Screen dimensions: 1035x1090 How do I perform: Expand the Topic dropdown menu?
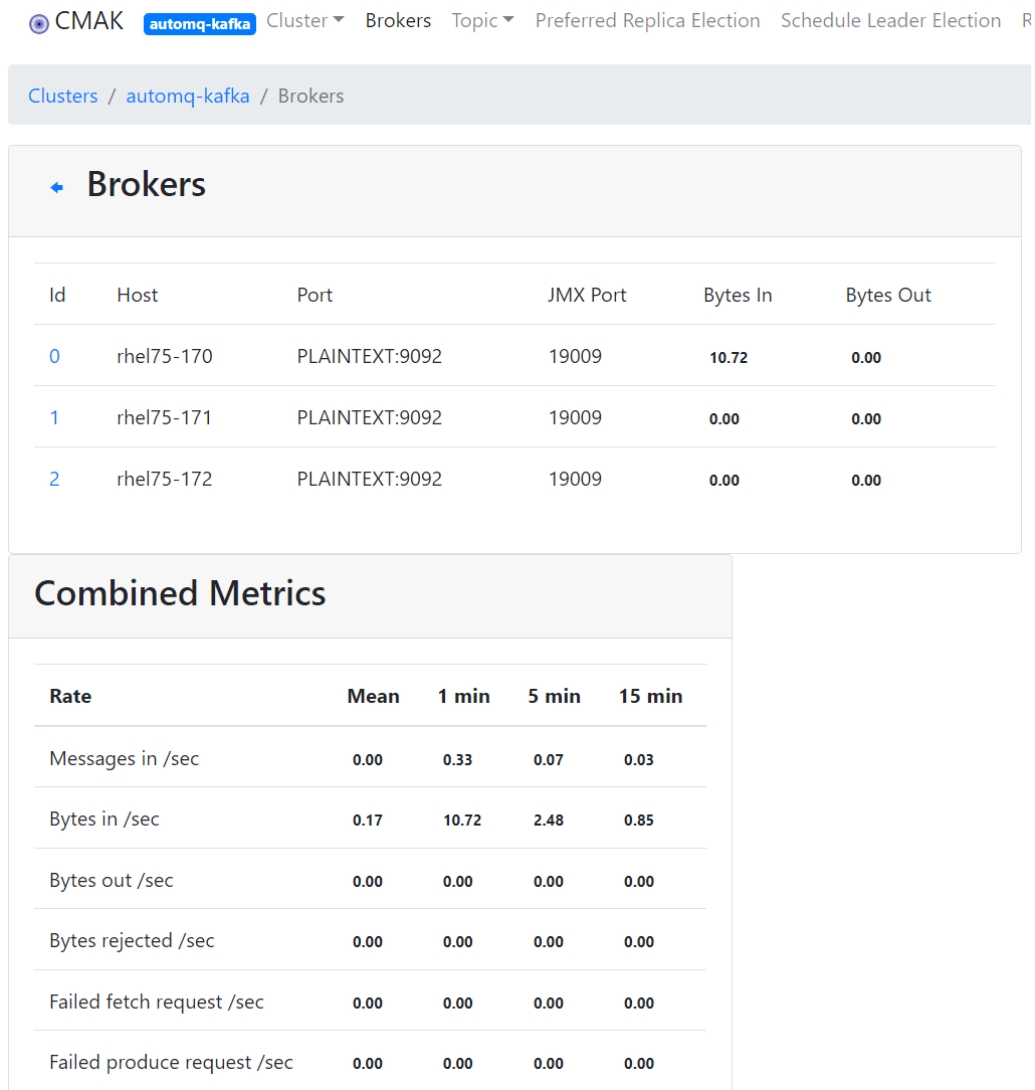(482, 21)
